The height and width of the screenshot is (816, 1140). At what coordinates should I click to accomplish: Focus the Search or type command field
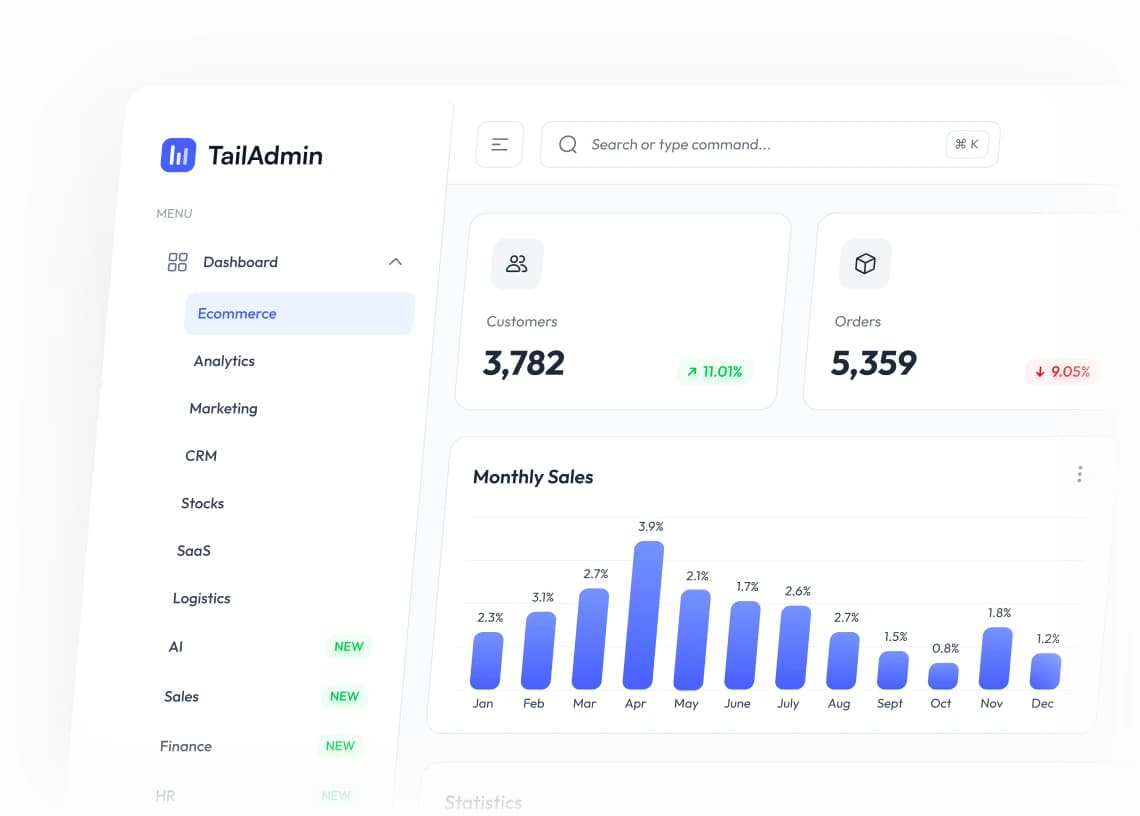770,145
